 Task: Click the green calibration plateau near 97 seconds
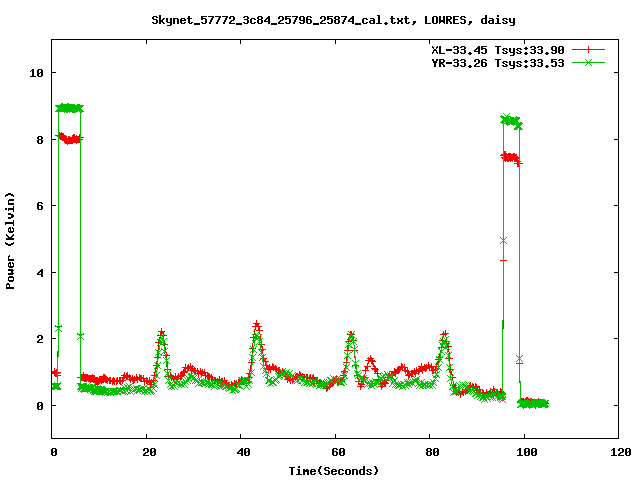pos(511,121)
